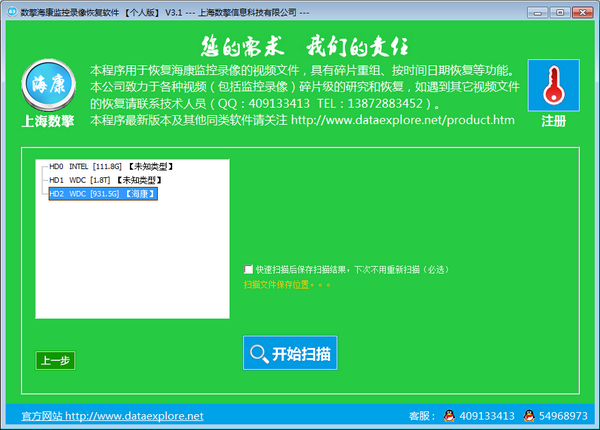The width and height of the screenshot is (600, 430).
Task: Click the app icon in title bar
Action: tap(12, 12)
